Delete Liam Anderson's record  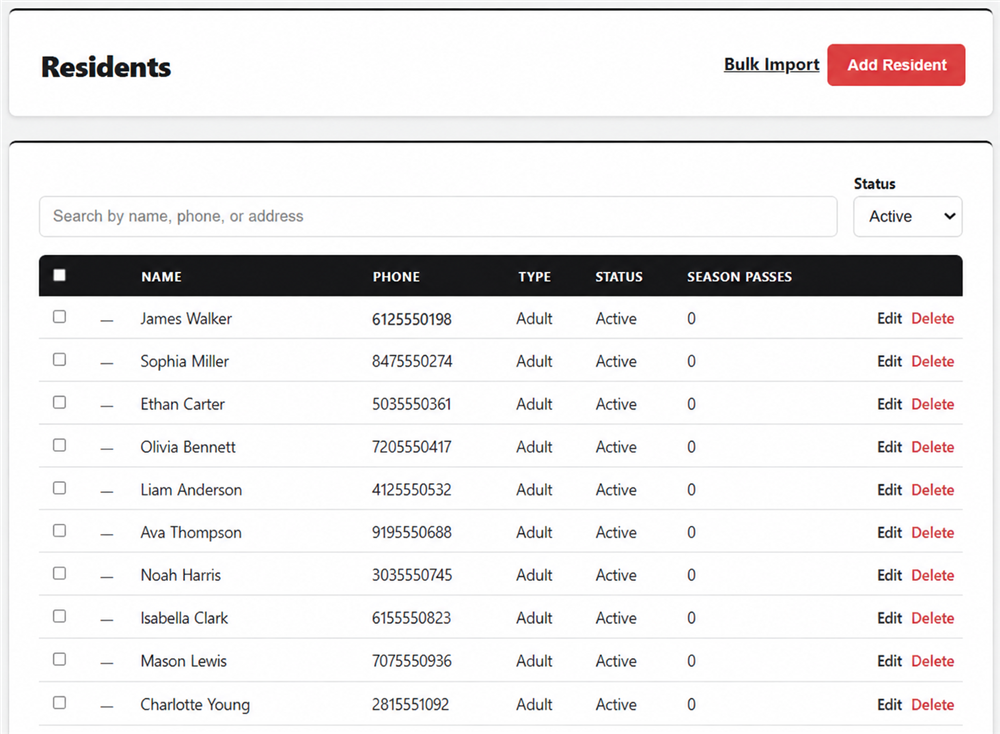coord(932,489)
